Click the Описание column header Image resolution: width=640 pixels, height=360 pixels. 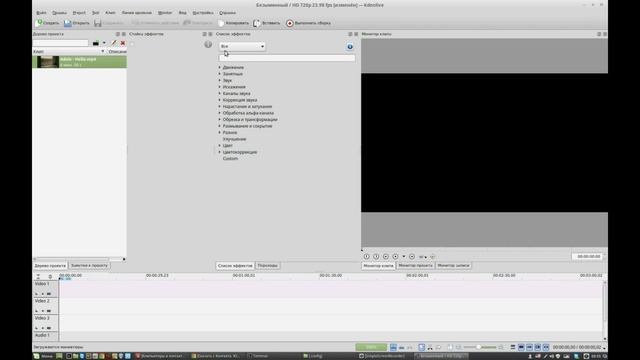[x=117, y=52]
